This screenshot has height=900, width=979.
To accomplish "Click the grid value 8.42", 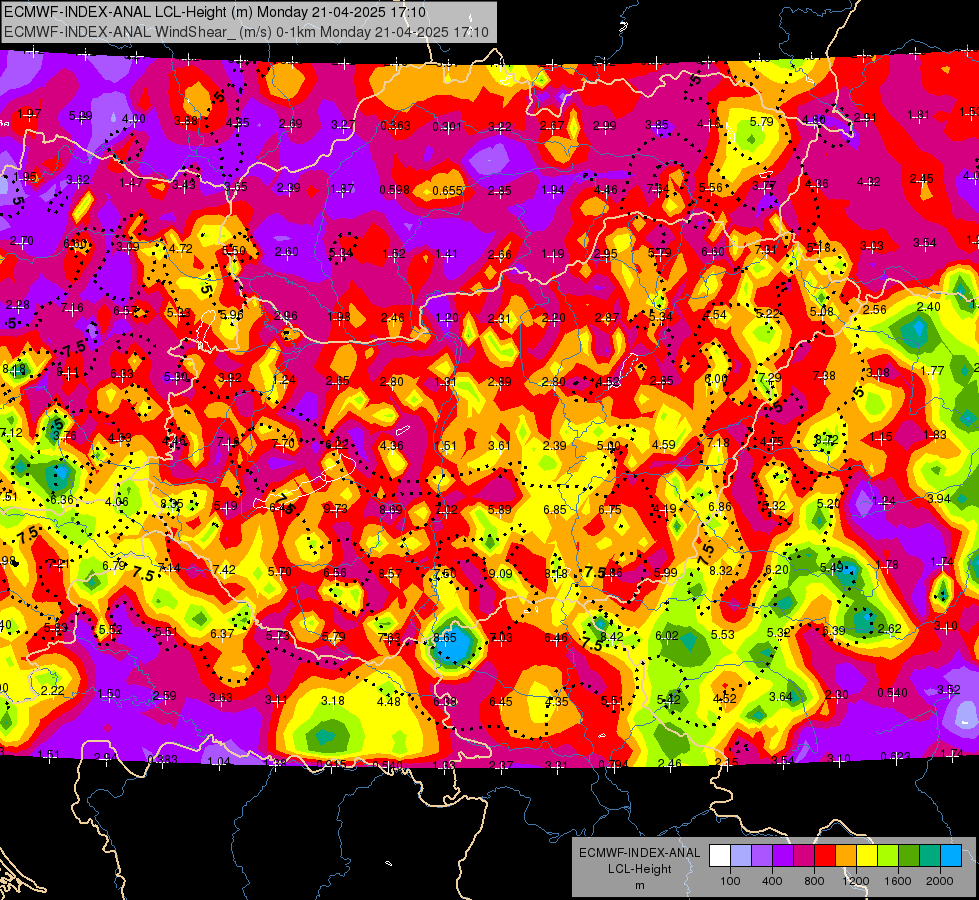I will coord(611,636).
